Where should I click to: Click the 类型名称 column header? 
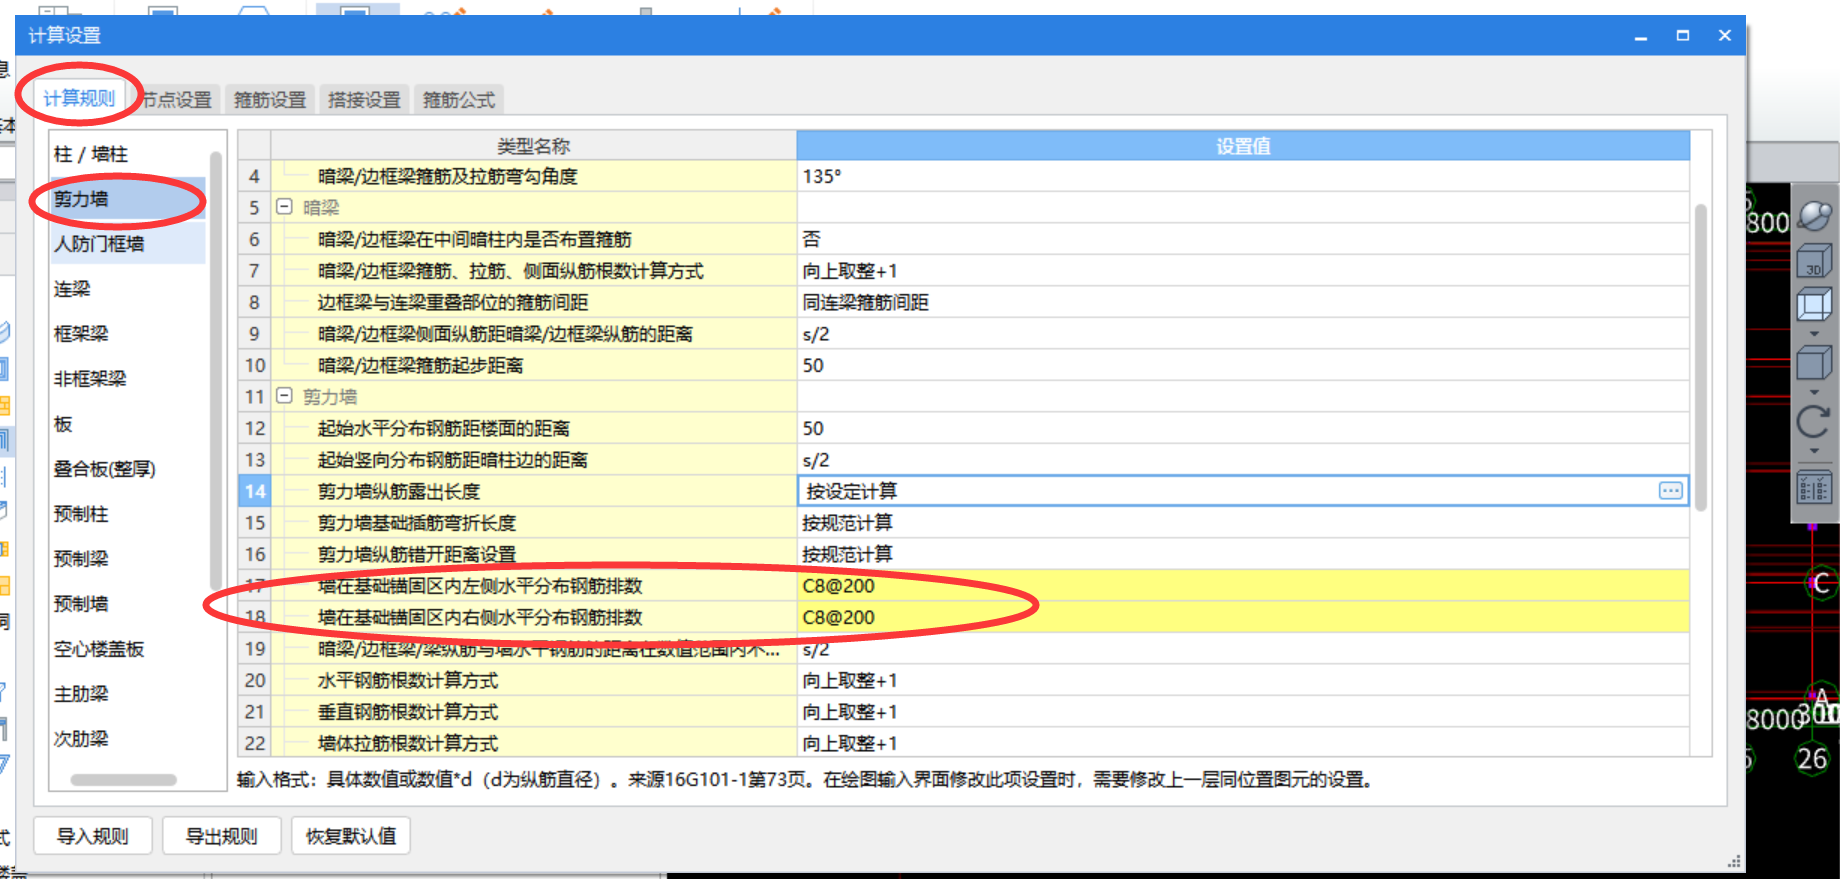[x=534, y=146]
